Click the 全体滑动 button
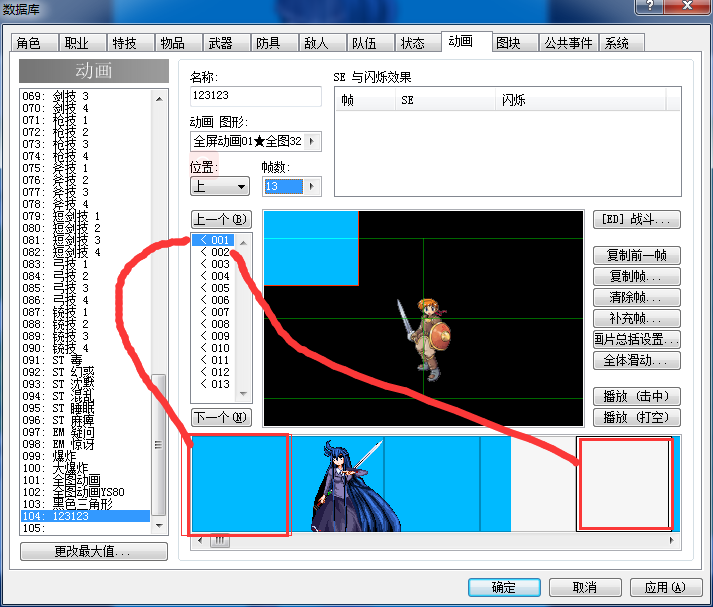The width and height of the screenshot is (713, 607). pos(637,361)
